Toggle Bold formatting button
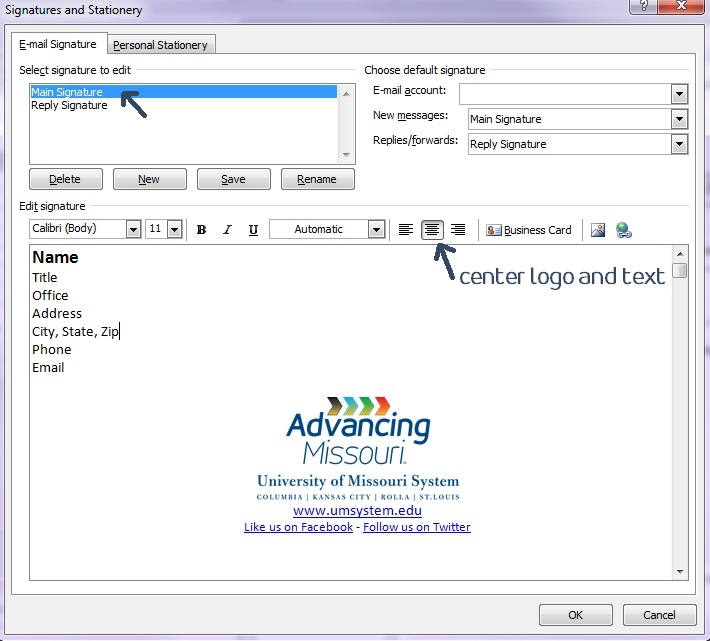This screenshot has width=710, height=641. [201, 230]
